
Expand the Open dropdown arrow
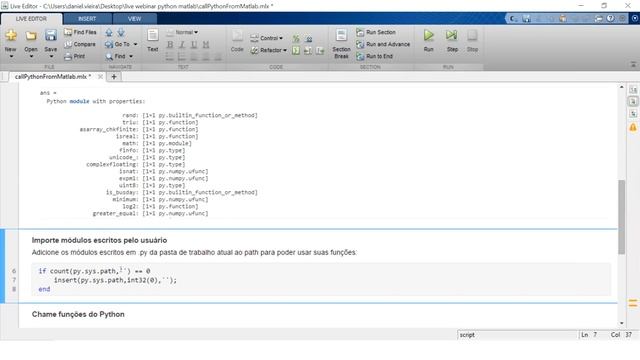(x=31, y=56)
